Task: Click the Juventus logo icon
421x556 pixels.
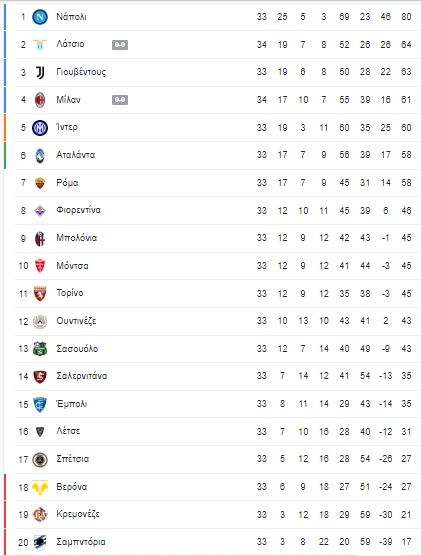Action: pyautogui.click(x=40, y=72)
